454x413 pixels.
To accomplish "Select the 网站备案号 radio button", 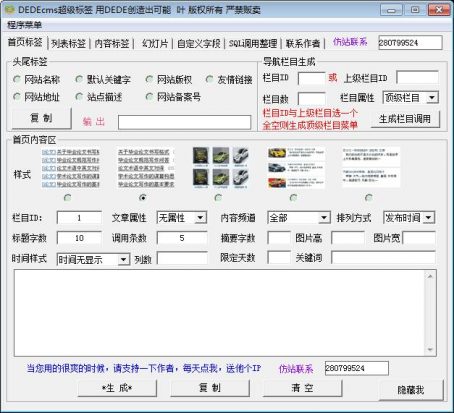I will (173, 97).
